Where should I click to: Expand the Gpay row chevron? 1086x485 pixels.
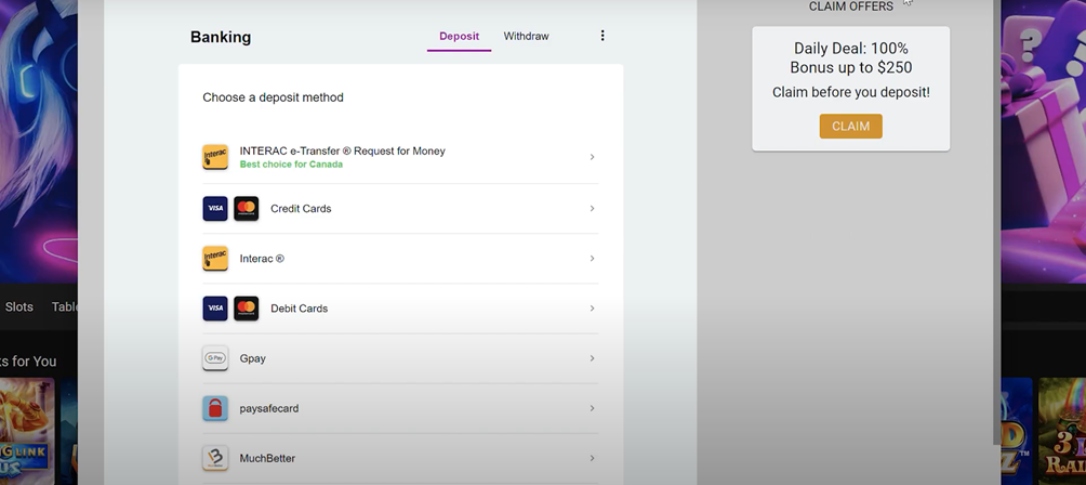pyautogui.click(x=592, y=358)
